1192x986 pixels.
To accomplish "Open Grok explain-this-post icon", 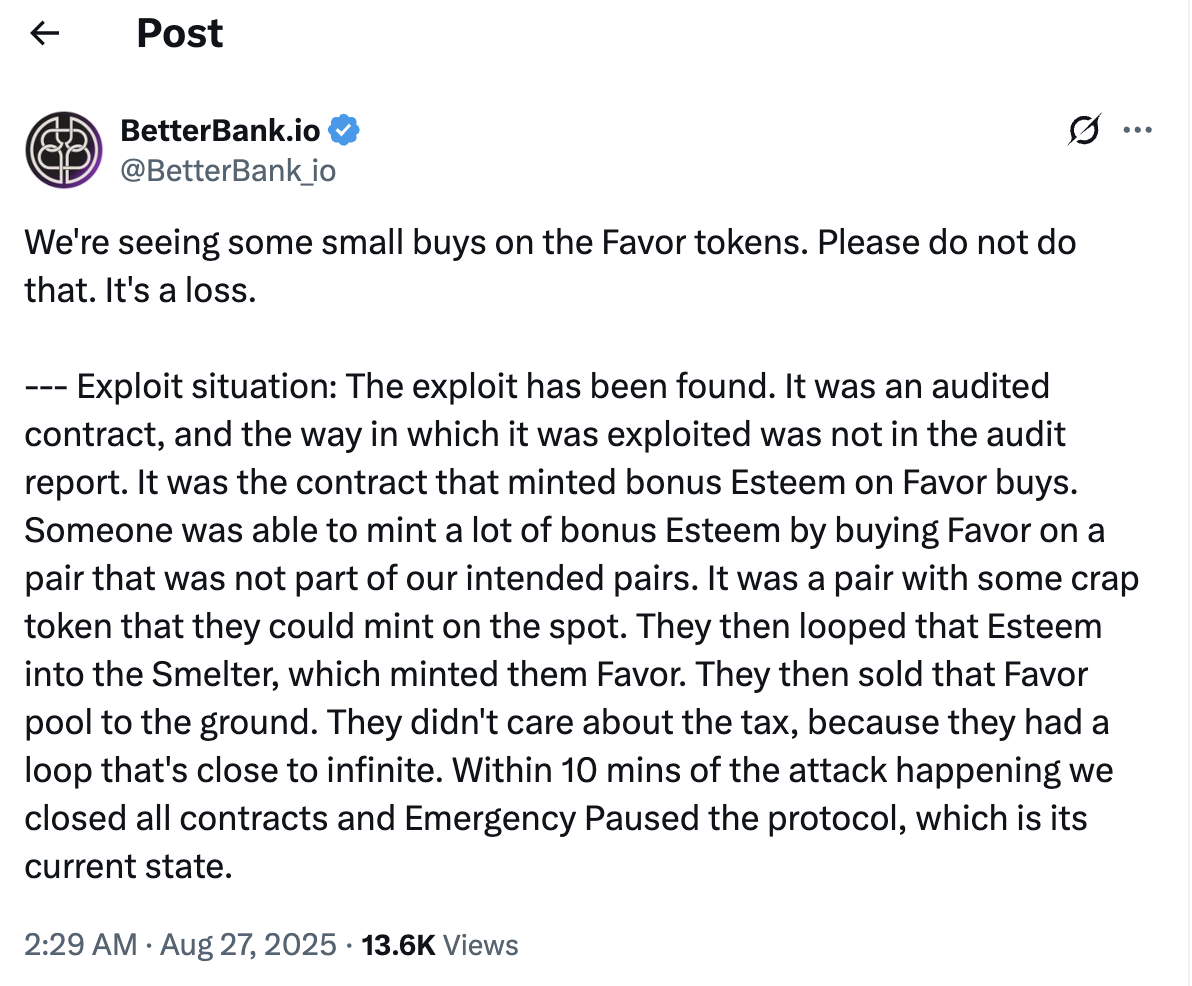I will (1084, 130).
